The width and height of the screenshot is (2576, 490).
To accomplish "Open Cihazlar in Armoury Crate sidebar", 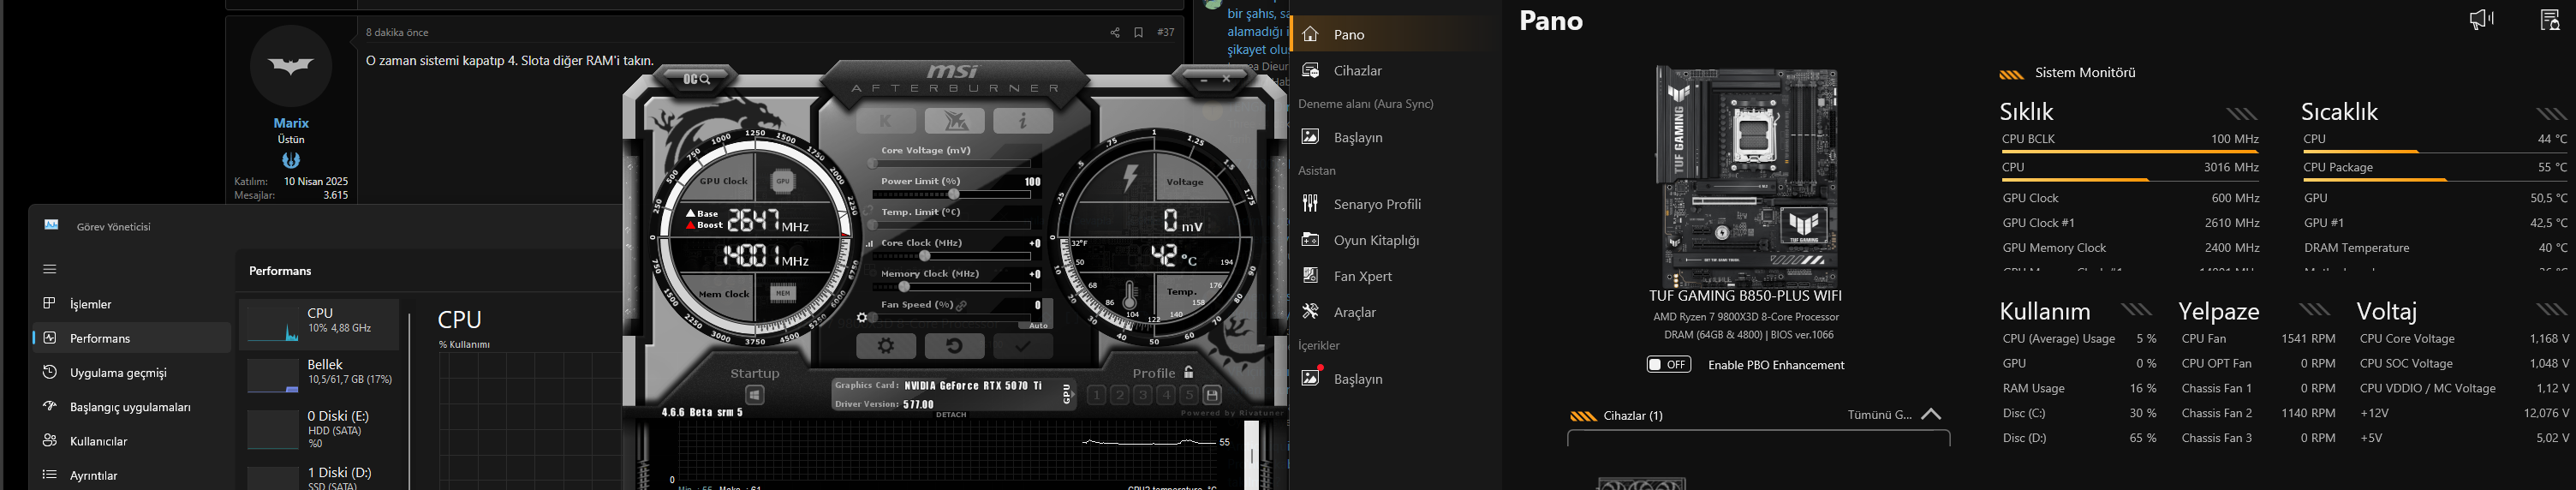I will coord(1396,70).
